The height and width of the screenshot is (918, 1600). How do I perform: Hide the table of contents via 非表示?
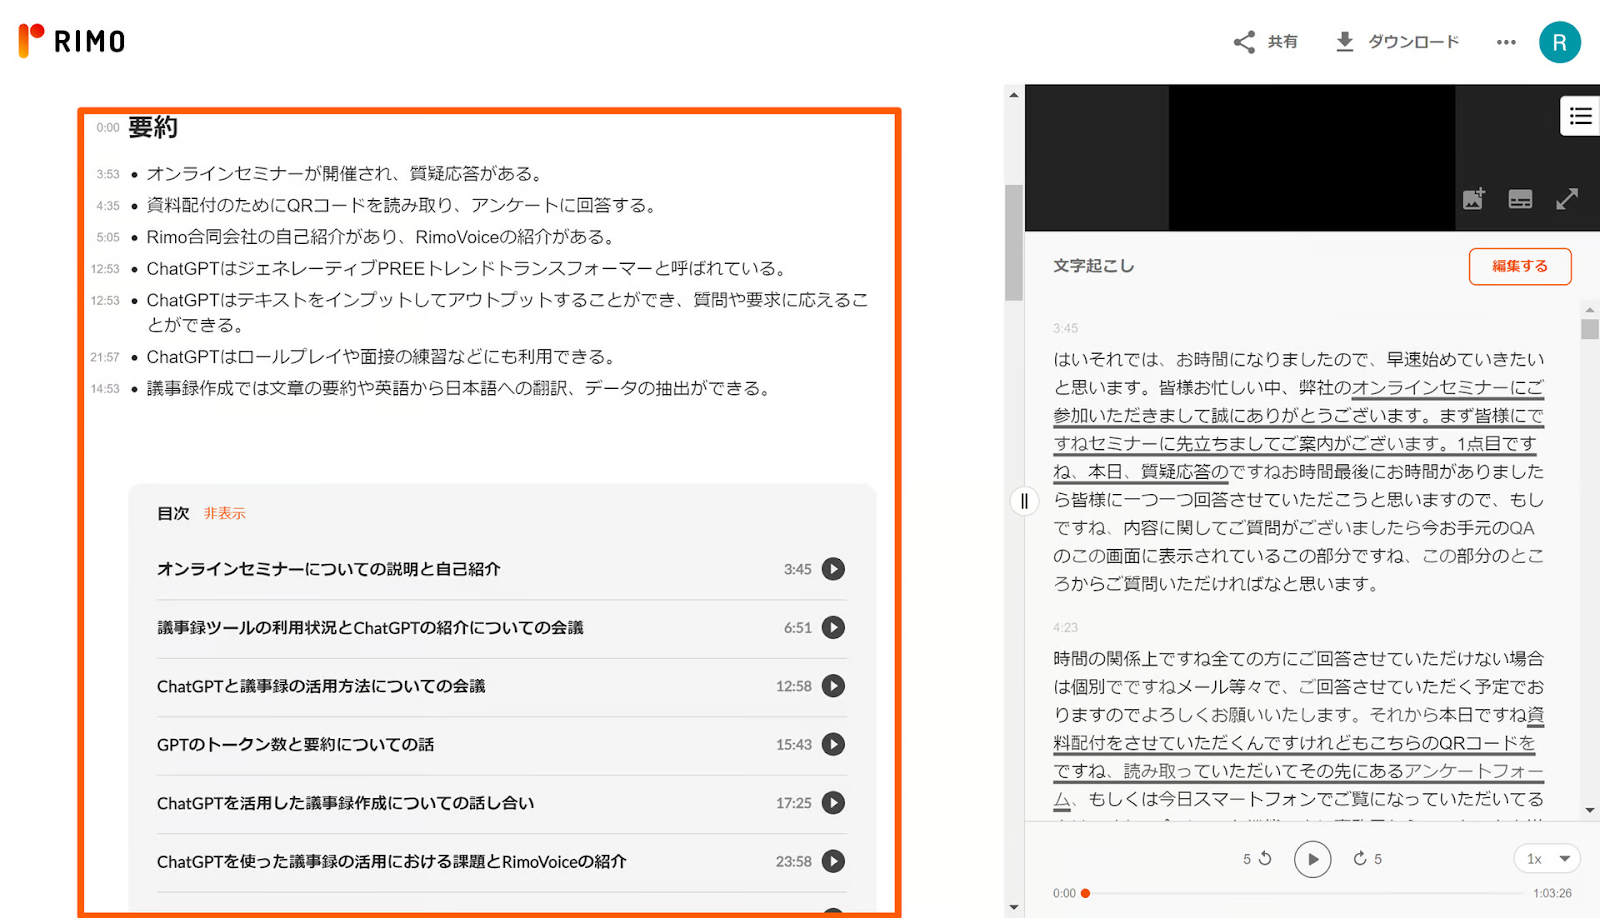[x=224, y=513]
